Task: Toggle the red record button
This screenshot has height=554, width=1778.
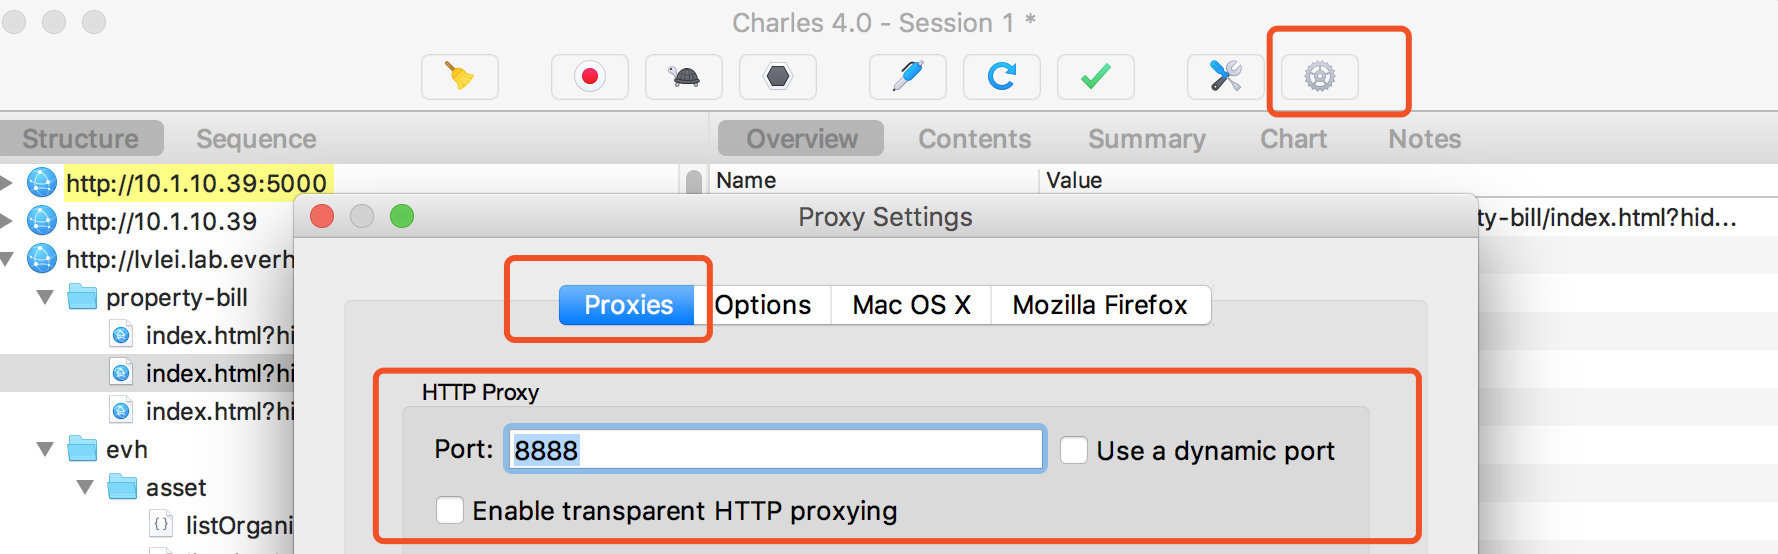Action: 590,77
